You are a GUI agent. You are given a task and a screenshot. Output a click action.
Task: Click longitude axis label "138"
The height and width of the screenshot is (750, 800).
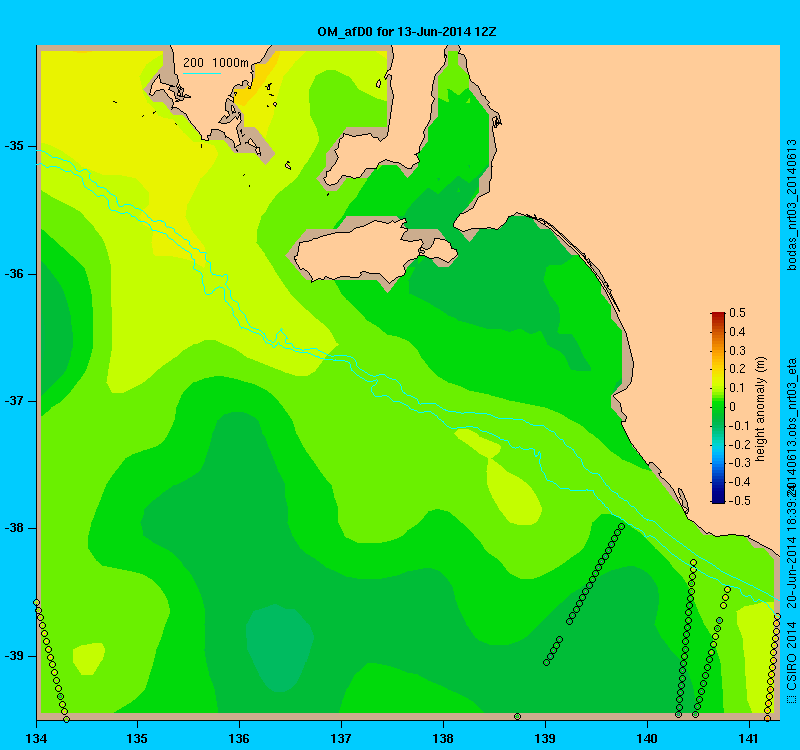(x=443, y=738)
